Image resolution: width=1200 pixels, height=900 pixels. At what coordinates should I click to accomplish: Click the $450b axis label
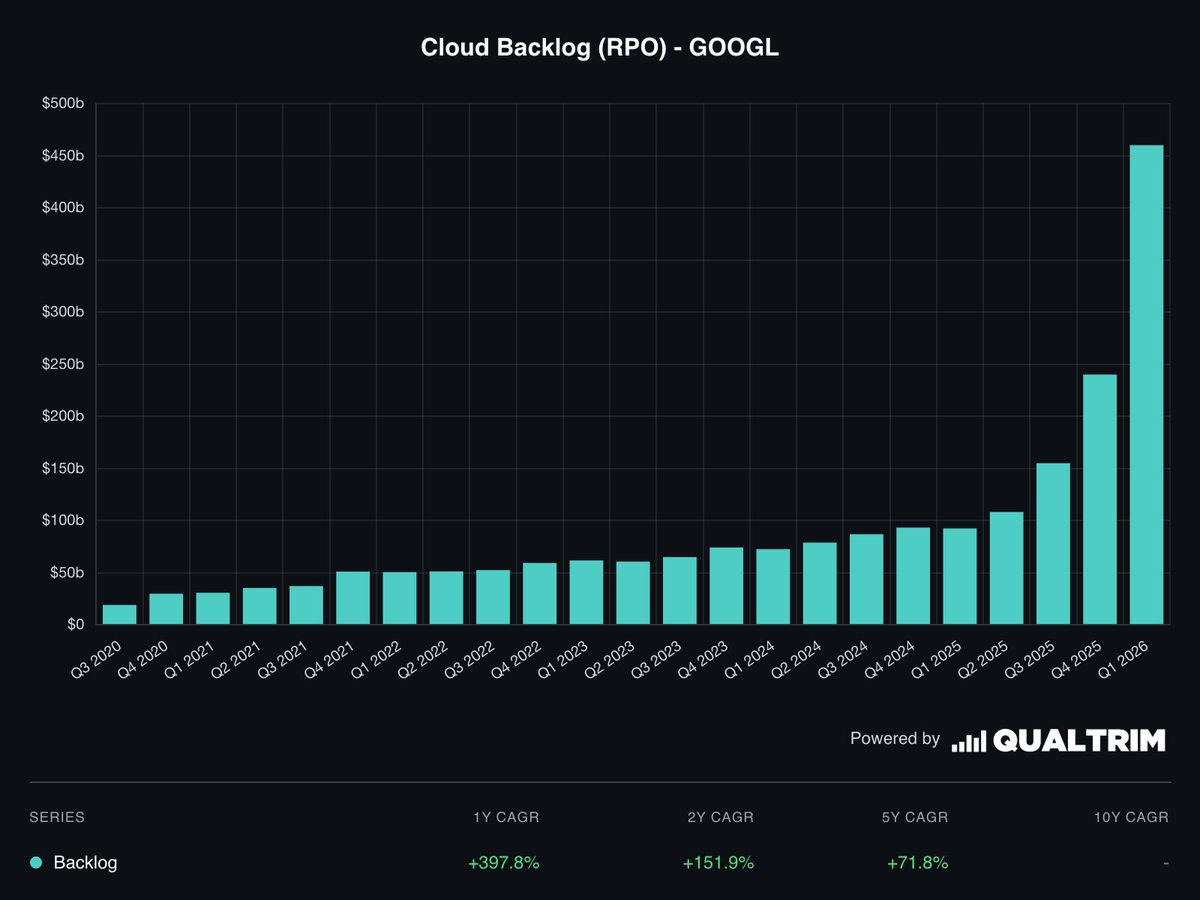click(62, 156)
